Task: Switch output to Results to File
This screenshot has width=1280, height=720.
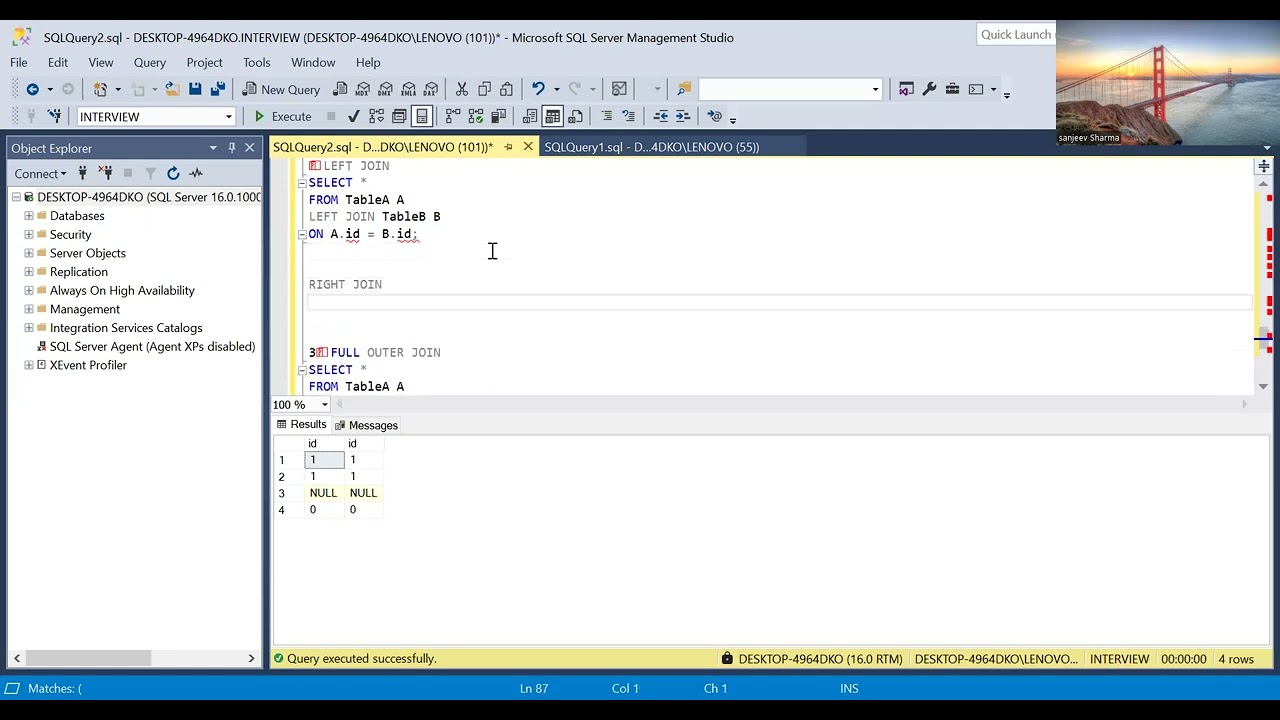Action: coord(575,116)
